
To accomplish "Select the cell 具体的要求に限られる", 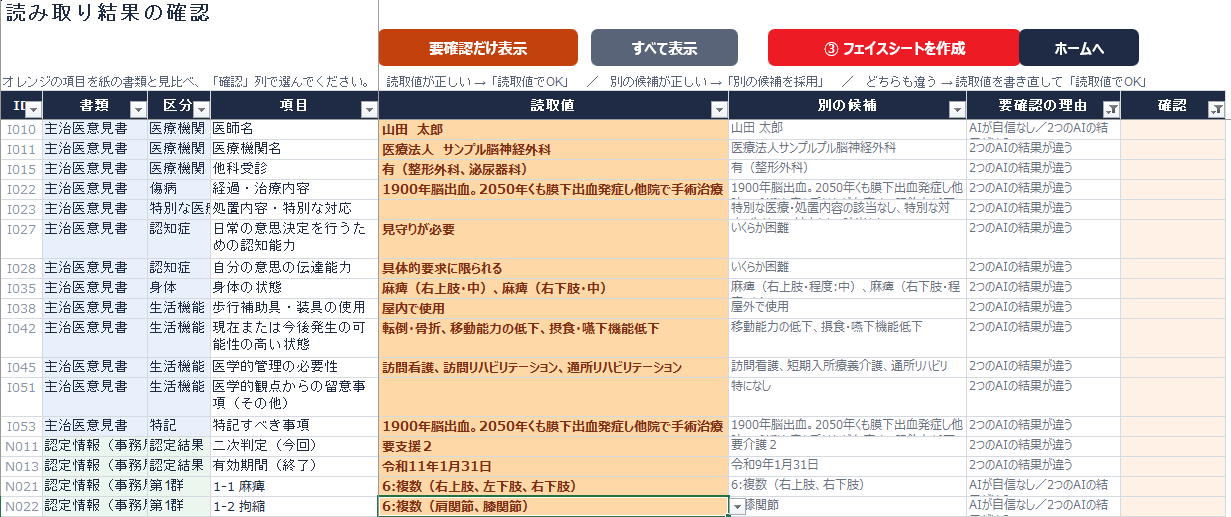I will [x=553, y=268].
